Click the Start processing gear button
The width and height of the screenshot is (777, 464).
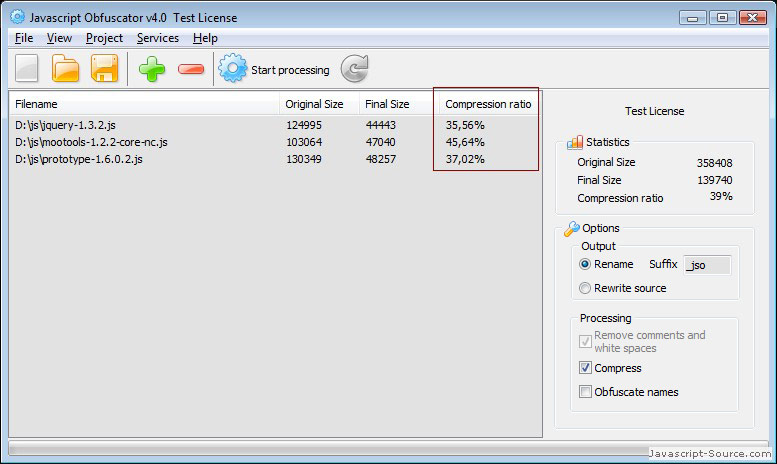click(274, 68)
